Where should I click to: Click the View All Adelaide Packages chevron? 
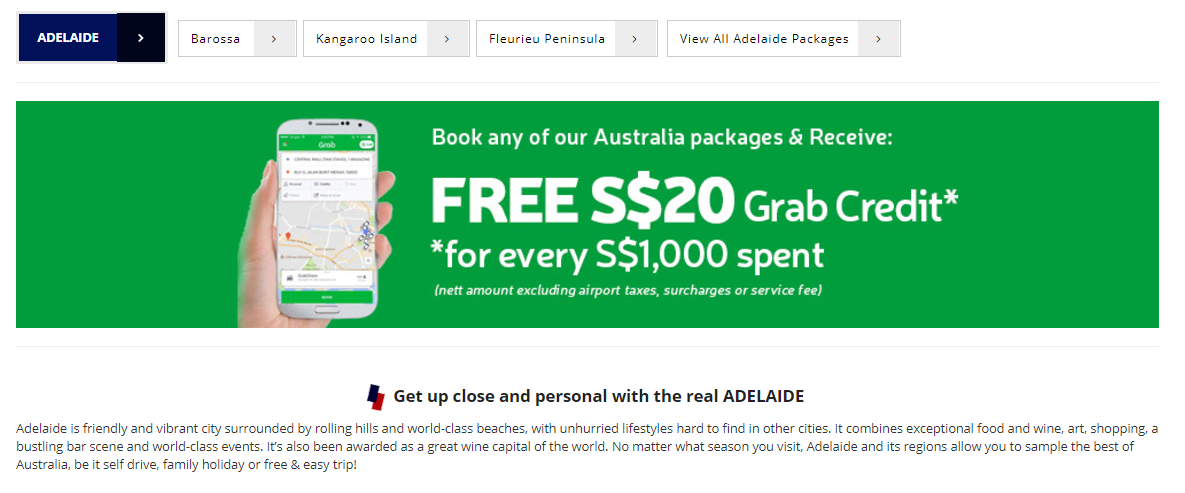[x=878, y=39]
